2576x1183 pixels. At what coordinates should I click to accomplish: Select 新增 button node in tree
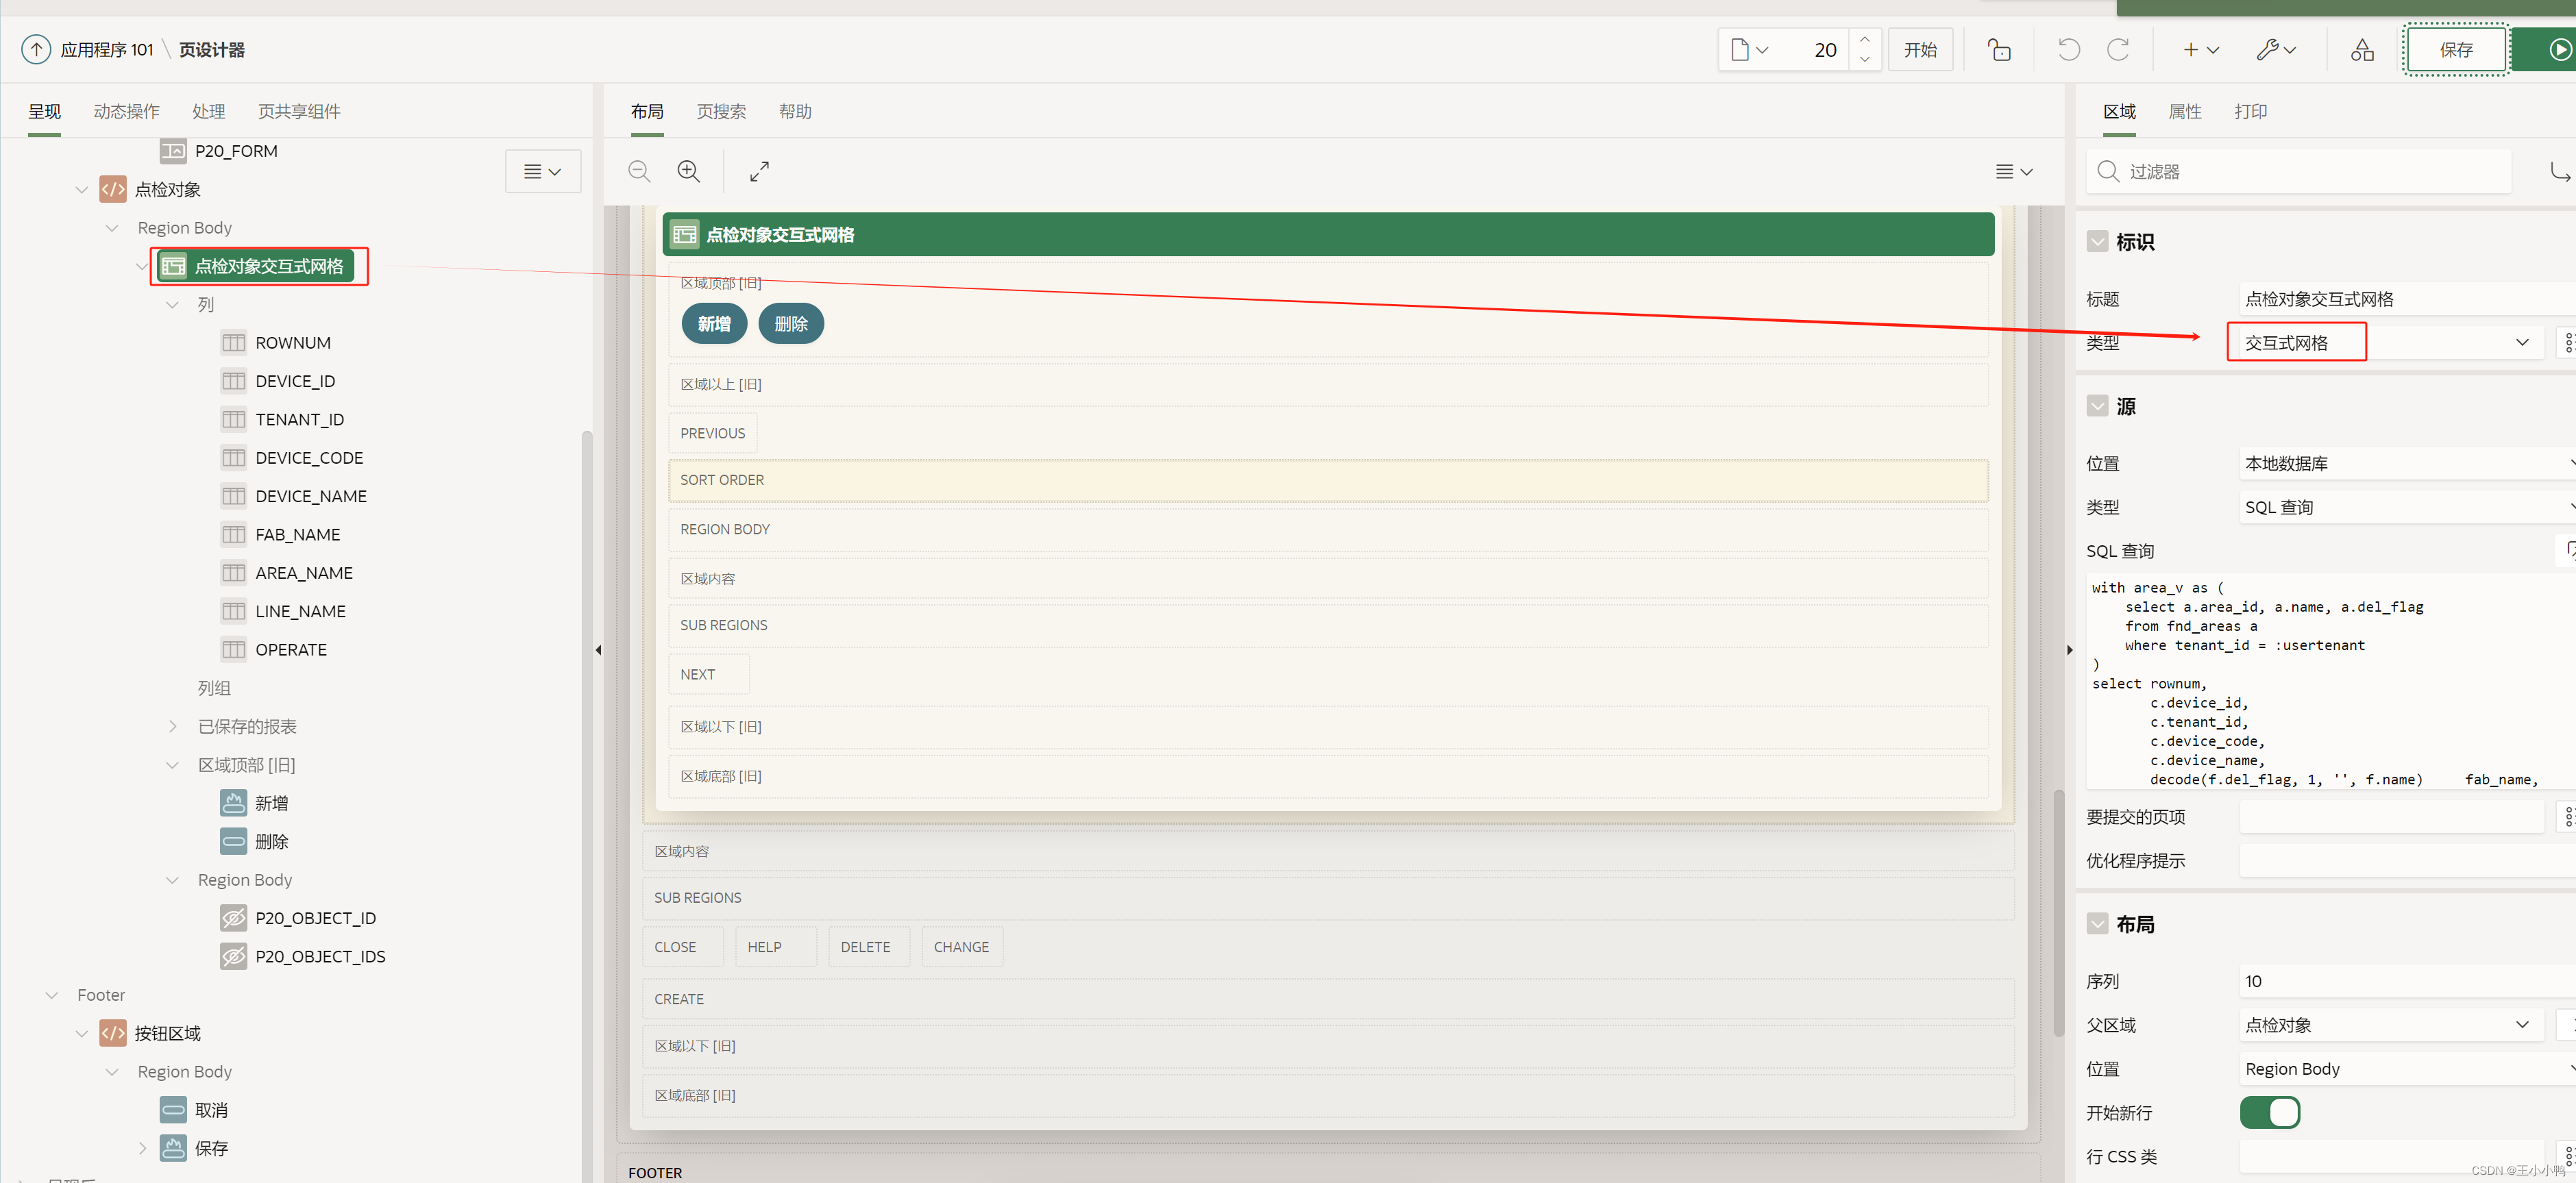pyautogui.click(x=271, y=803)
